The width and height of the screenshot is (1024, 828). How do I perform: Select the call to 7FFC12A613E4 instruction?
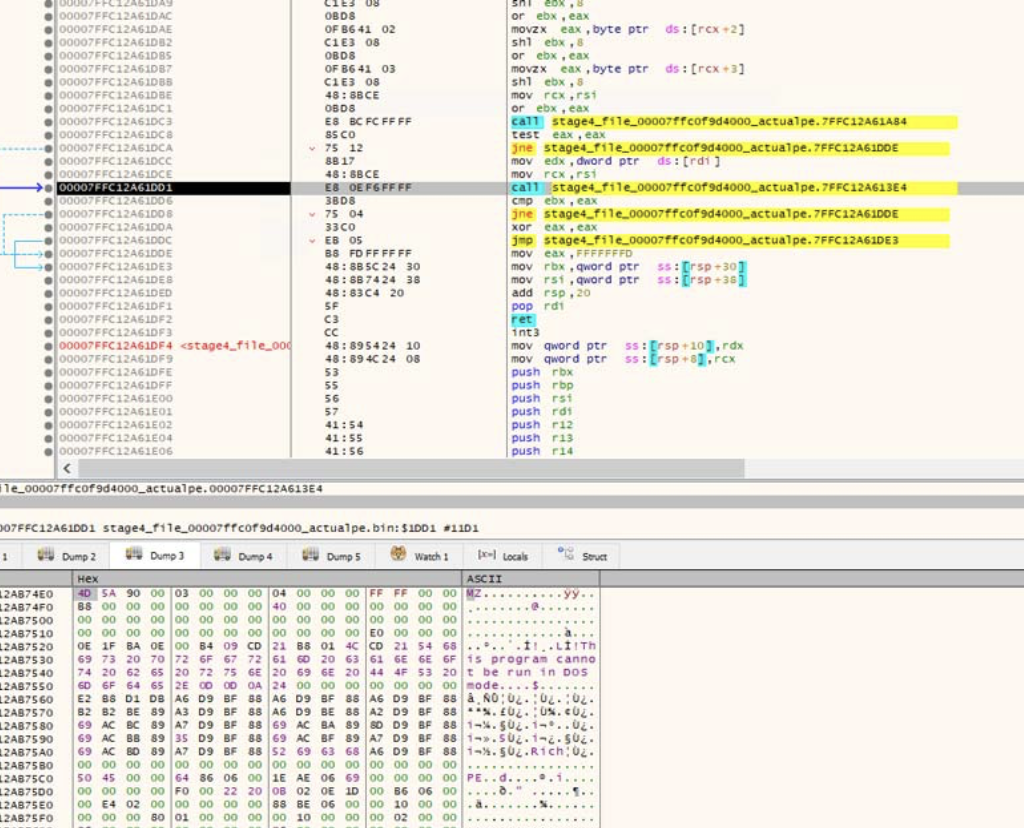coord(734,188)
